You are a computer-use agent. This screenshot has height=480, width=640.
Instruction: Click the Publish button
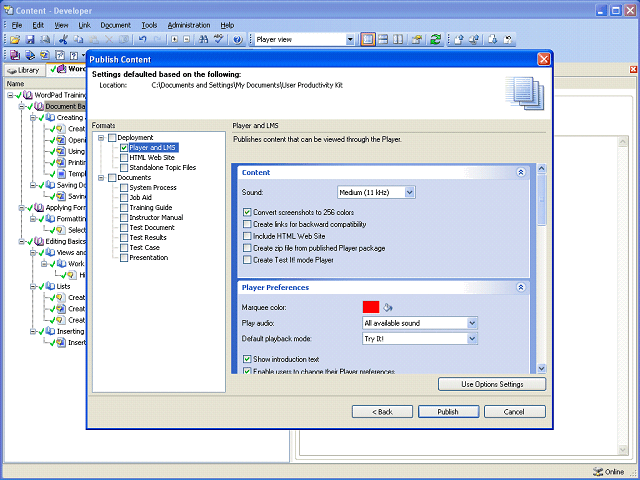tap(448, 412)
